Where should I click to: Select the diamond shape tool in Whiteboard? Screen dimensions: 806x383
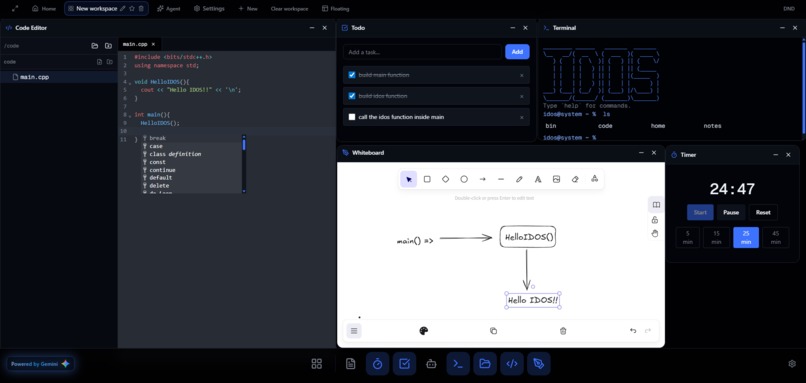(445, 179)
